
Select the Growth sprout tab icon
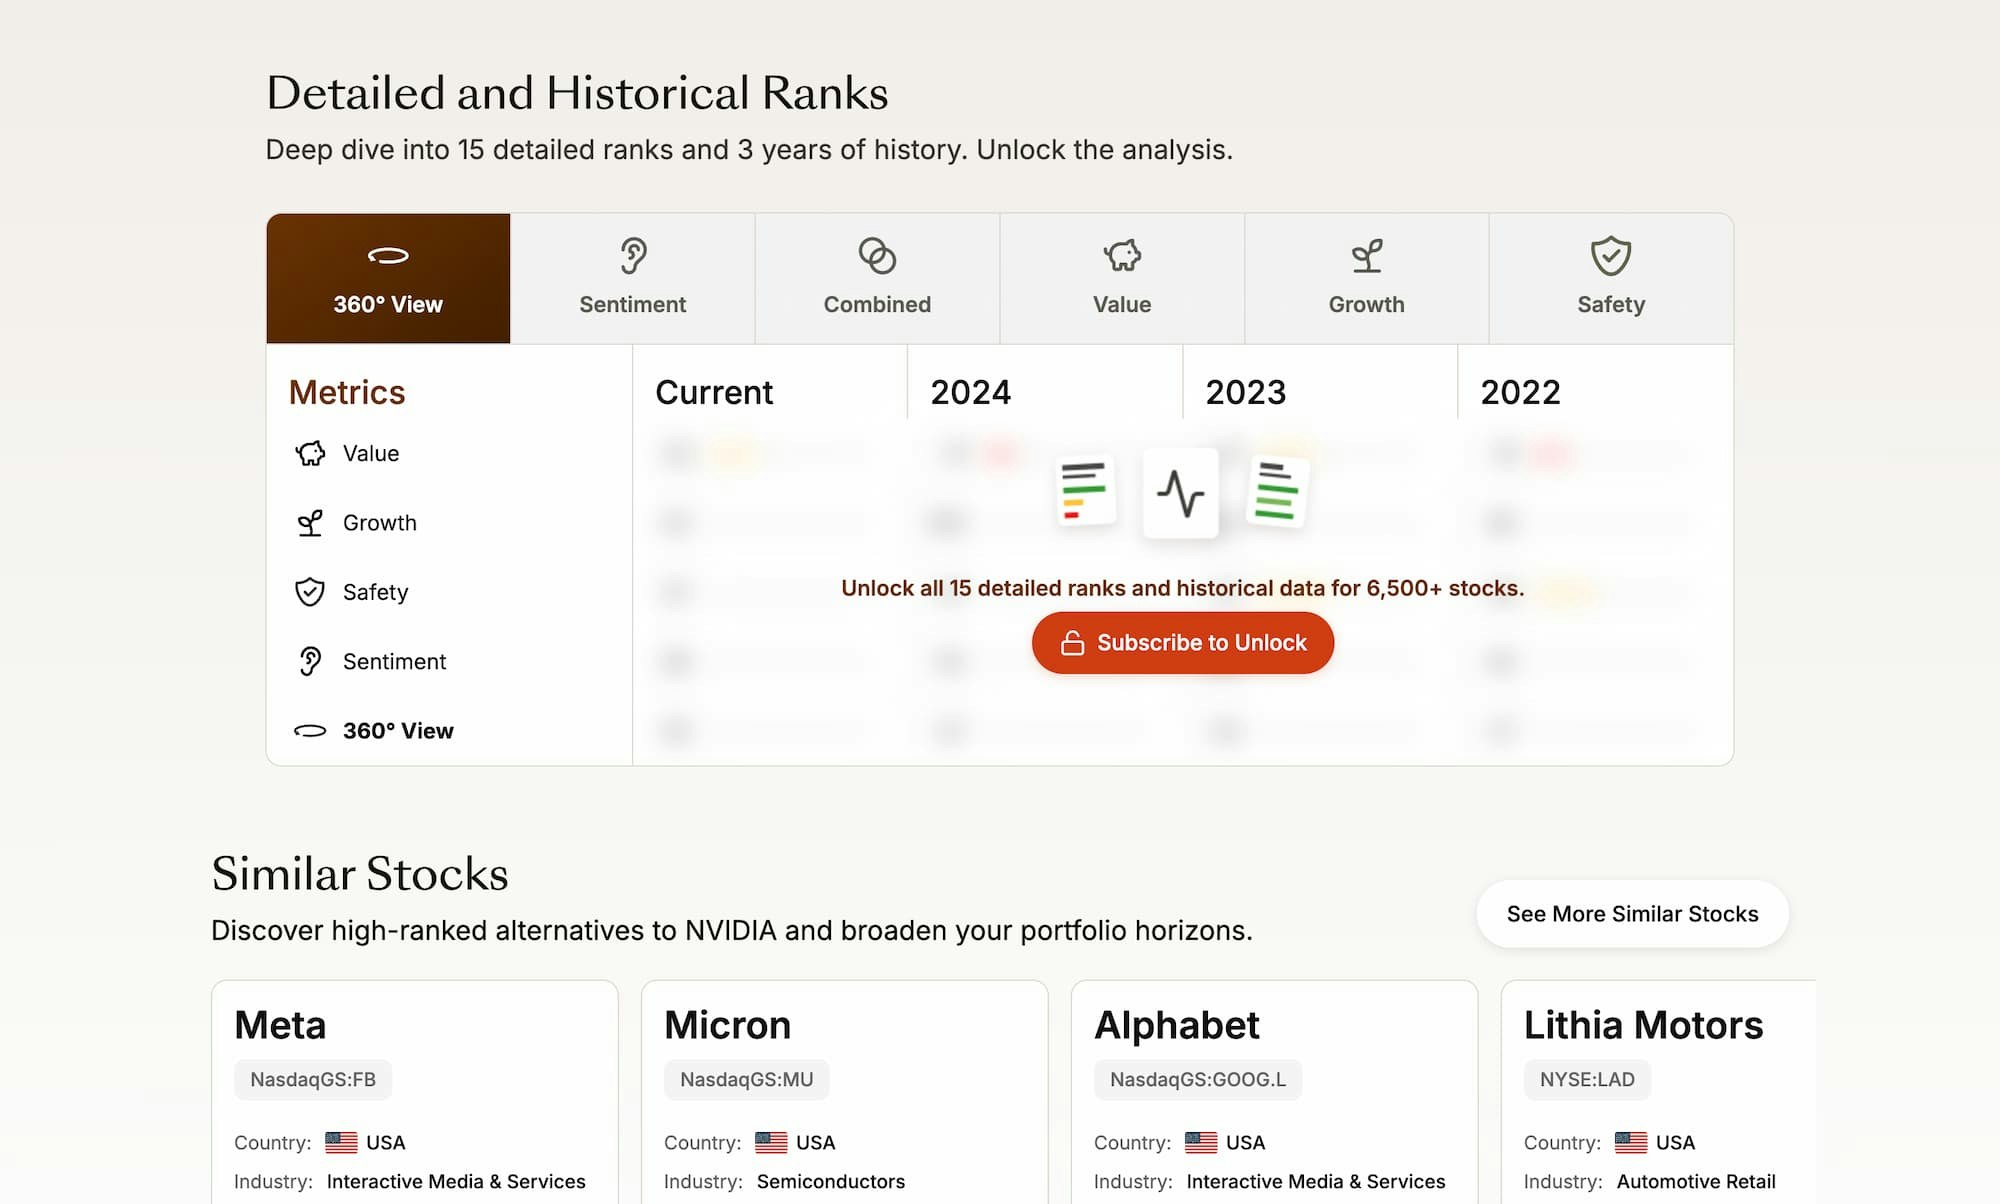tap(1366, 258)
